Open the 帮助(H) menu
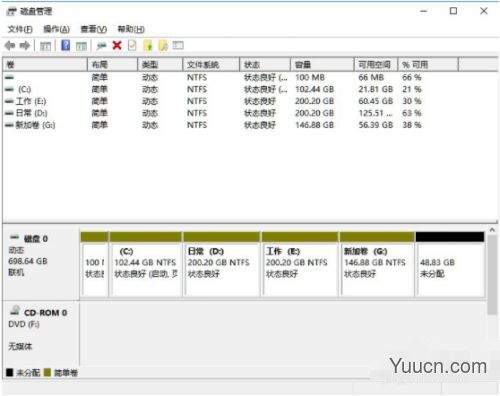This screenshot has height=396, width=500. [x=131, y=29]
